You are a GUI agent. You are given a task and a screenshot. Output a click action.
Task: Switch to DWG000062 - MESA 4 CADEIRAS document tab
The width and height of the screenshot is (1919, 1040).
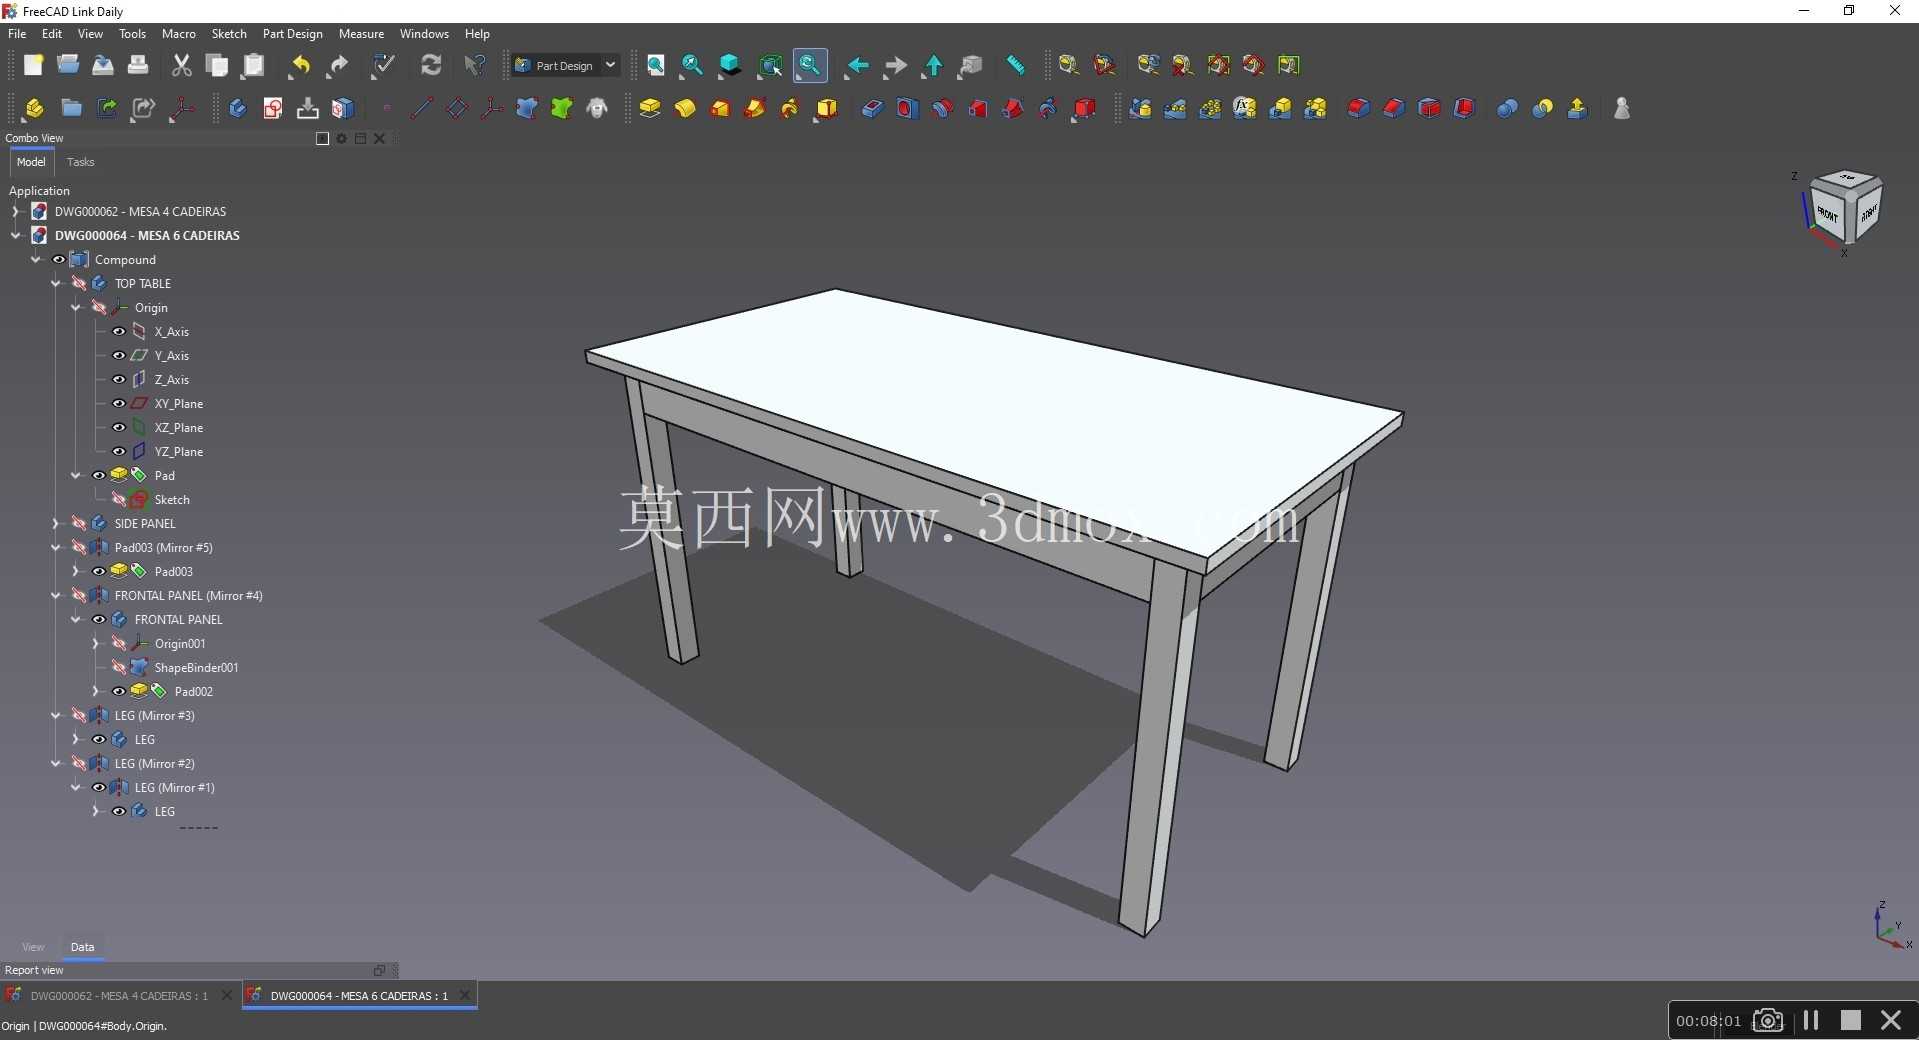pyautogui.click(x=119, y=996)
